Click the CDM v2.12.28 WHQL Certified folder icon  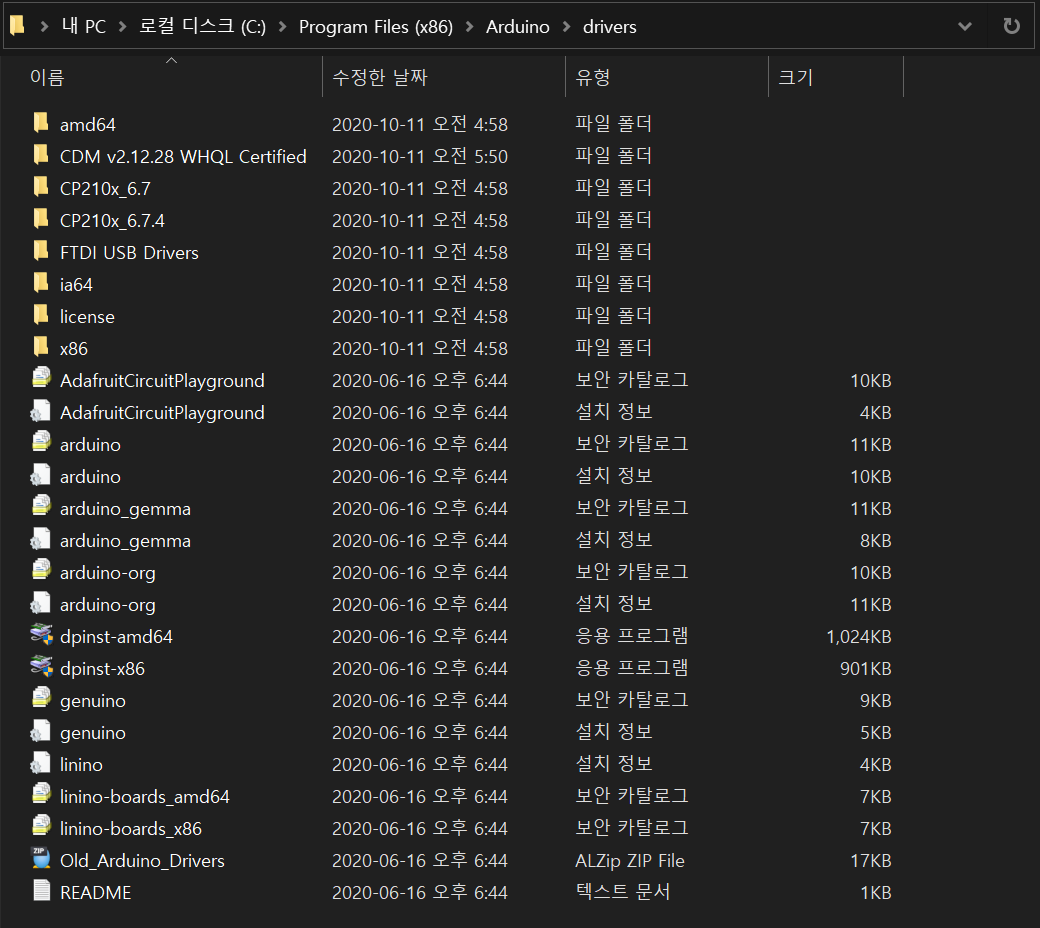click(x=41, y=155)
